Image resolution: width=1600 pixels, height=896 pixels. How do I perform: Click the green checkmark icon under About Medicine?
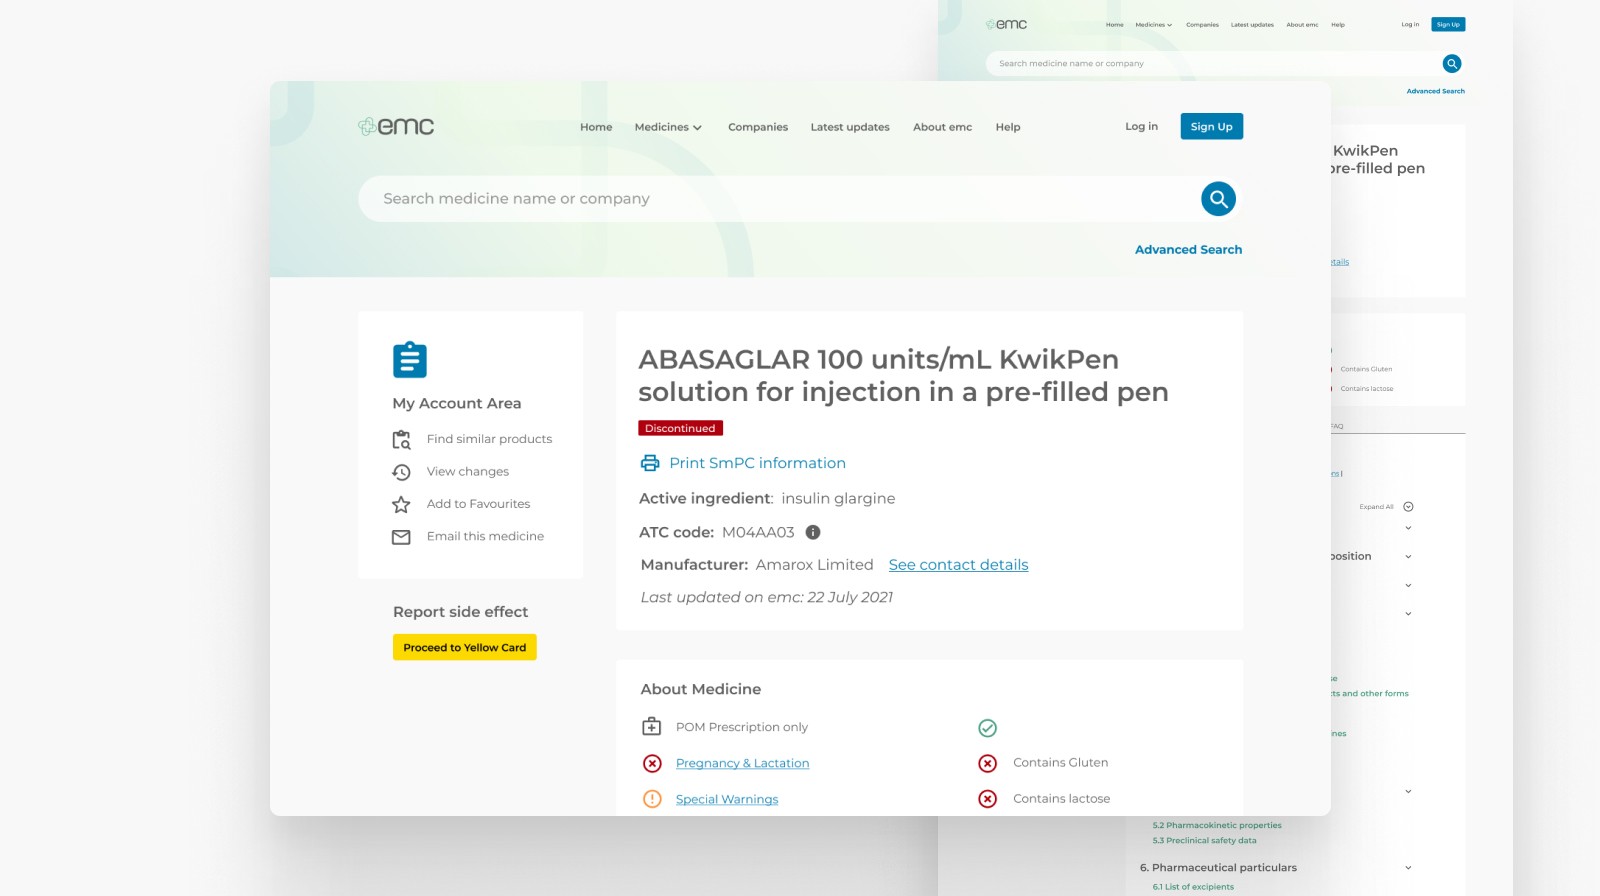[x=987, y=728]
